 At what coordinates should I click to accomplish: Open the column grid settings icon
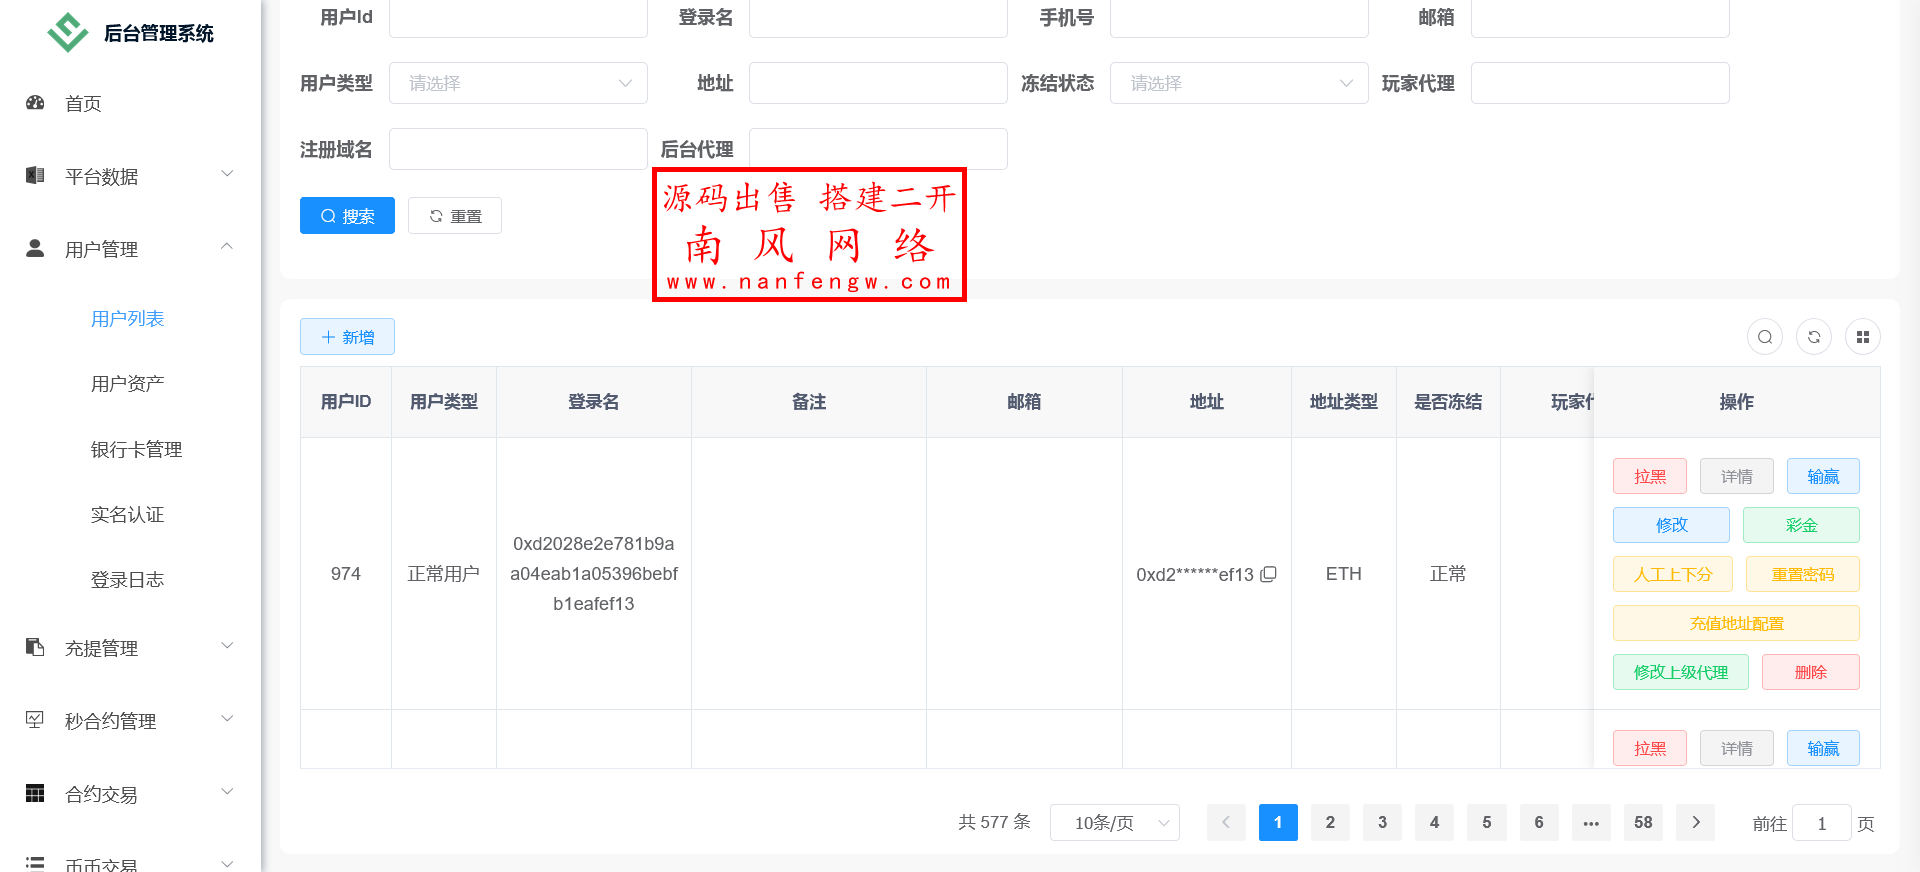pyautogui.click(x=1862, y=337)
